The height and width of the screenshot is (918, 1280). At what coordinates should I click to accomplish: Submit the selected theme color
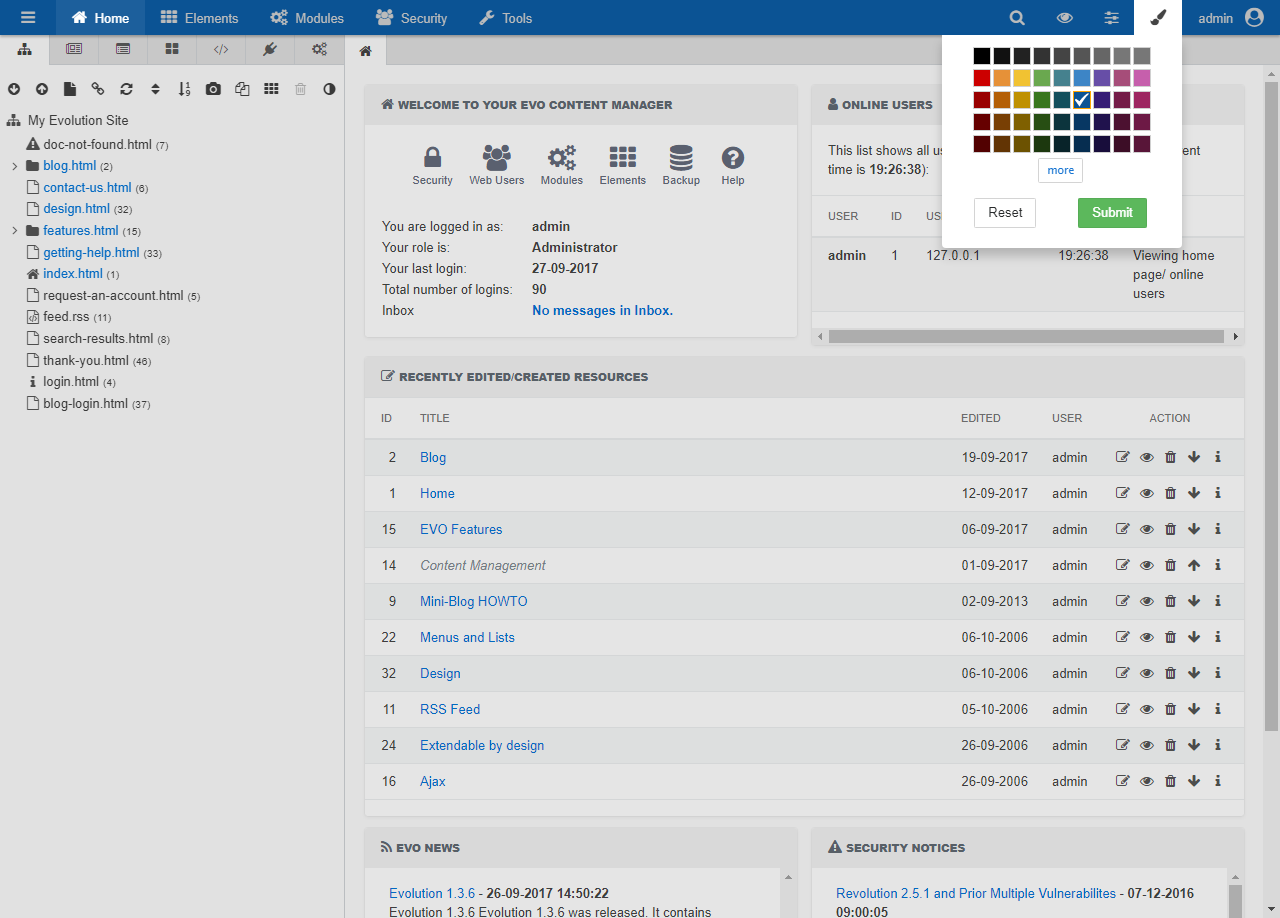coord(1112,213)
